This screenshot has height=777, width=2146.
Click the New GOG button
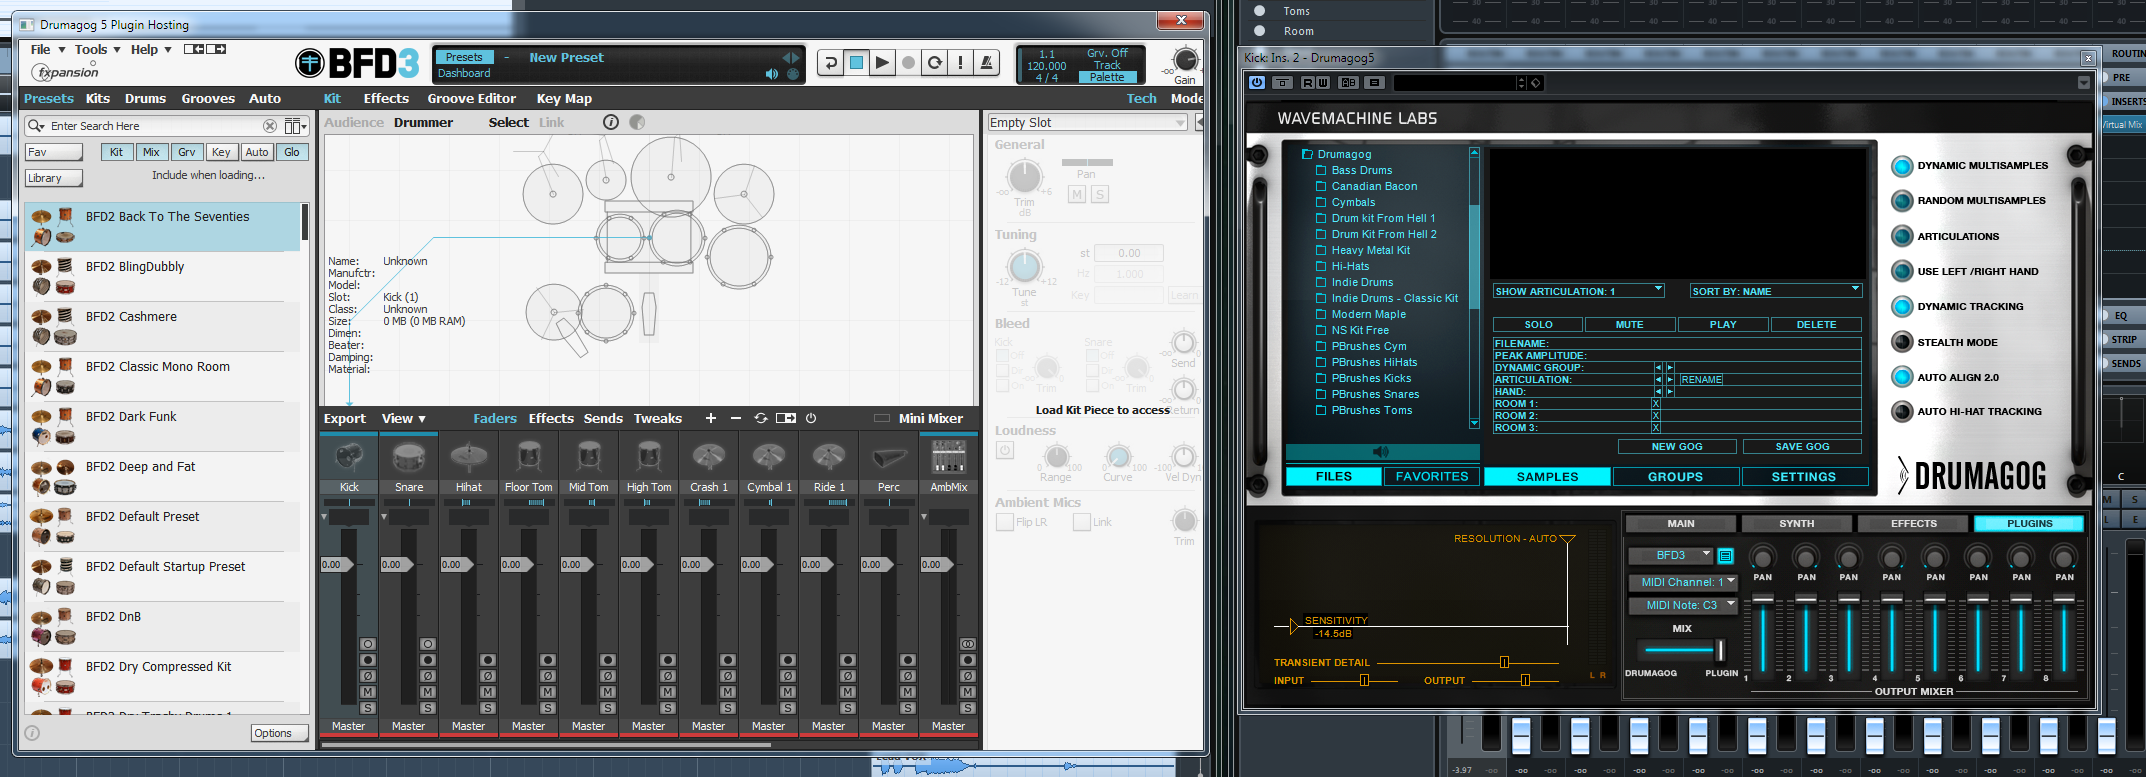click(x=1677, y=447)
